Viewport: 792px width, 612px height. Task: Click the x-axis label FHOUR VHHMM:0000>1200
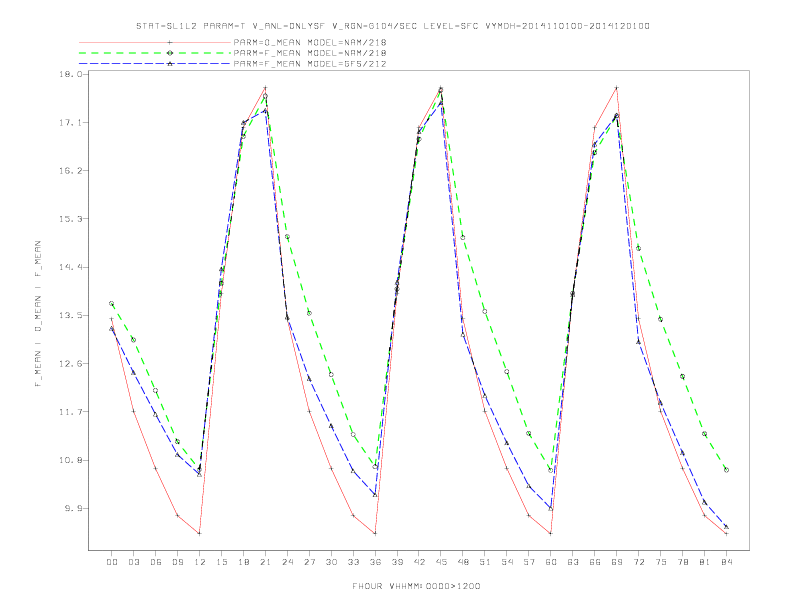pyautogui.click(x=416, y=586)
